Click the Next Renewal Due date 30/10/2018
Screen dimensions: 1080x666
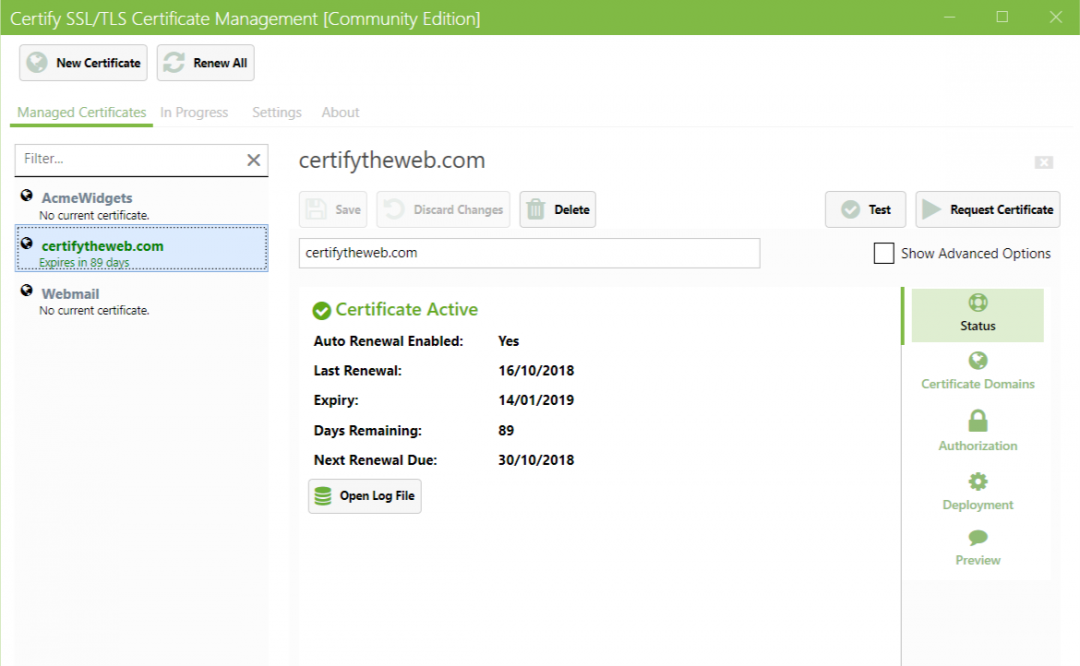536,460
